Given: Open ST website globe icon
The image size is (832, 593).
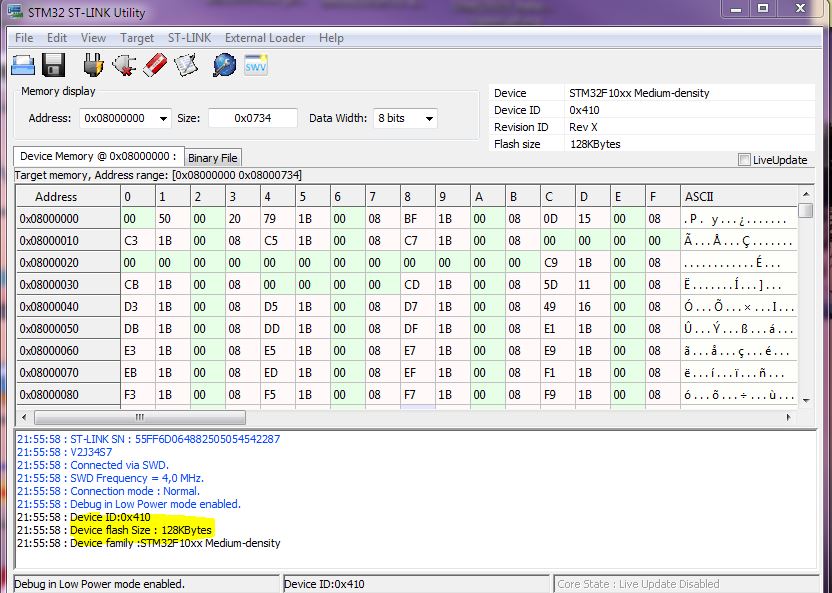Looking at the screenshot, I should tap(224, 65).
